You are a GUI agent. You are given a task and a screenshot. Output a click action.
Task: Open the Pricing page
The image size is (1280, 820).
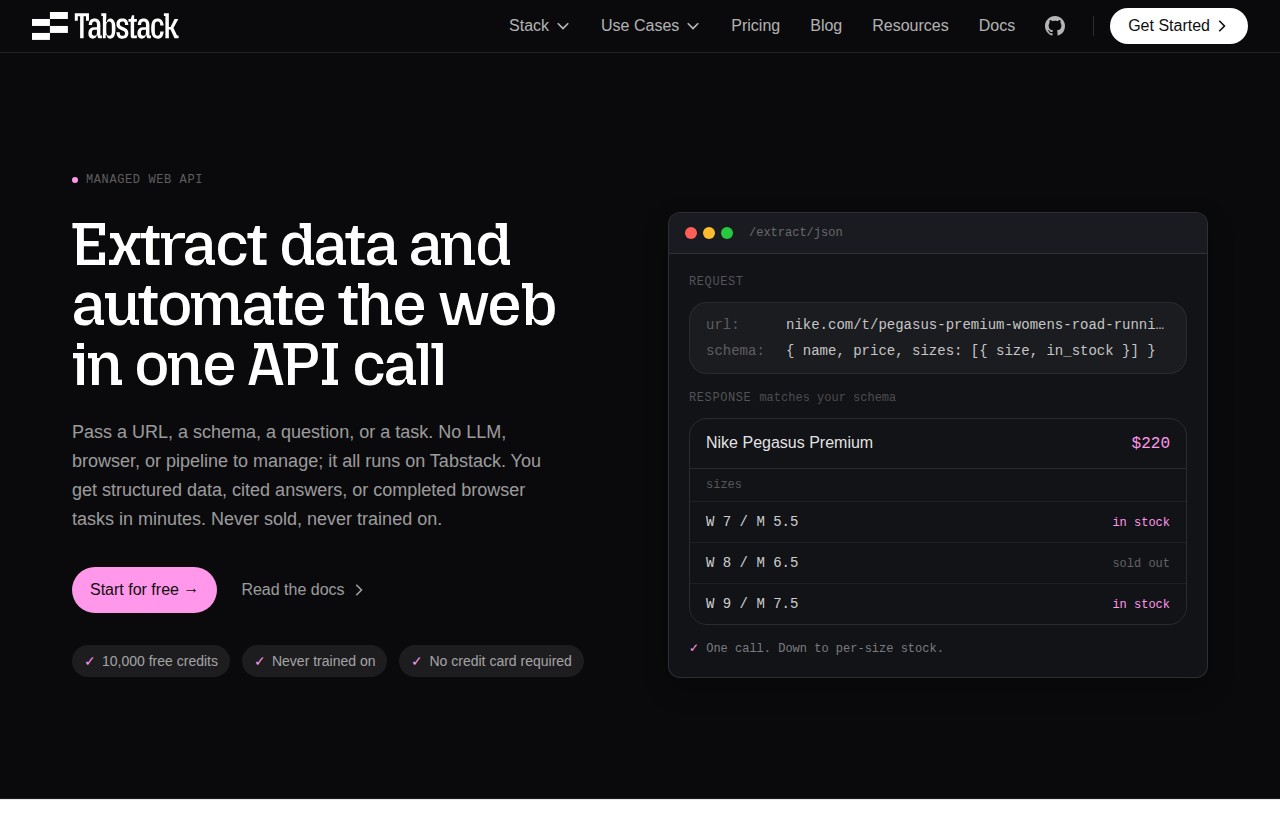(755, 26)
